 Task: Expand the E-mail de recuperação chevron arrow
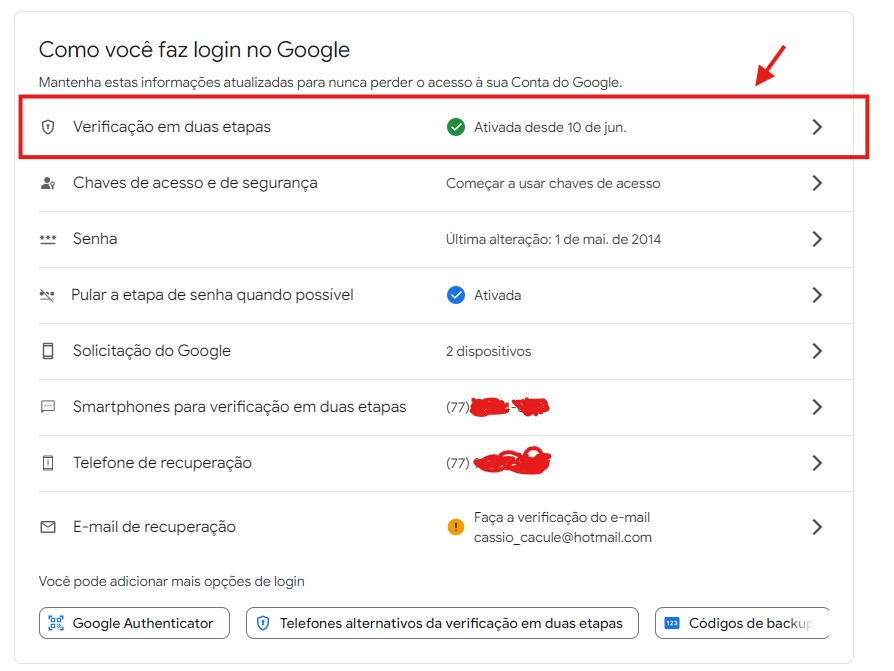tap(817, 526)
